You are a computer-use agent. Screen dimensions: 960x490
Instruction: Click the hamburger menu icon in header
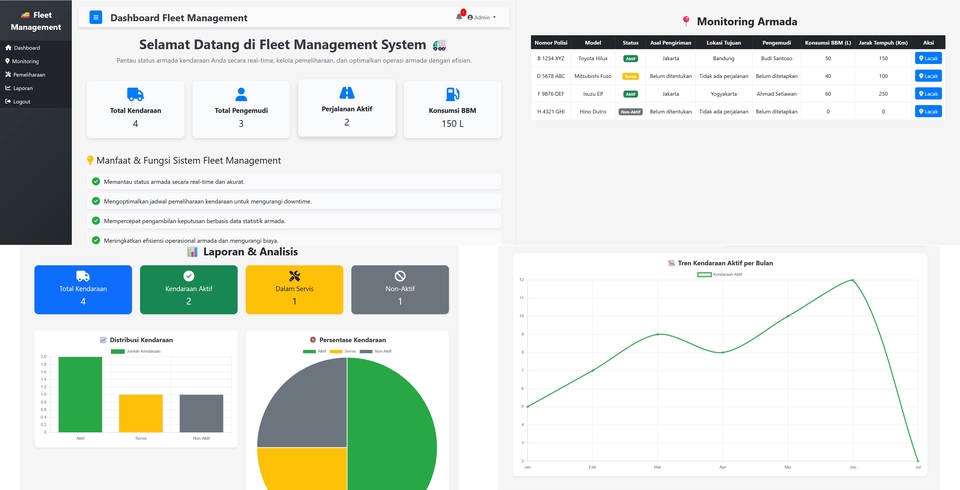96,18
